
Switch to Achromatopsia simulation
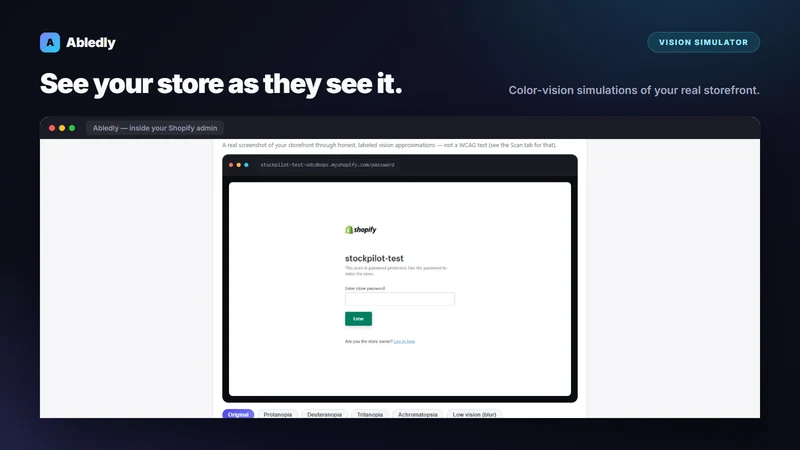click(x=417, y=414)
